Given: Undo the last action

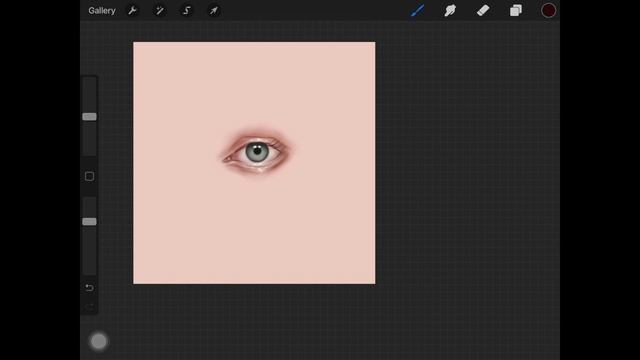Looking at the screenshot, I should (x=89, y=288).
